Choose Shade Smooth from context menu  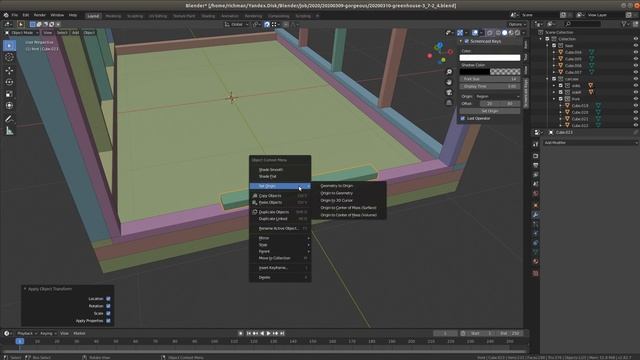pos(280,170)
